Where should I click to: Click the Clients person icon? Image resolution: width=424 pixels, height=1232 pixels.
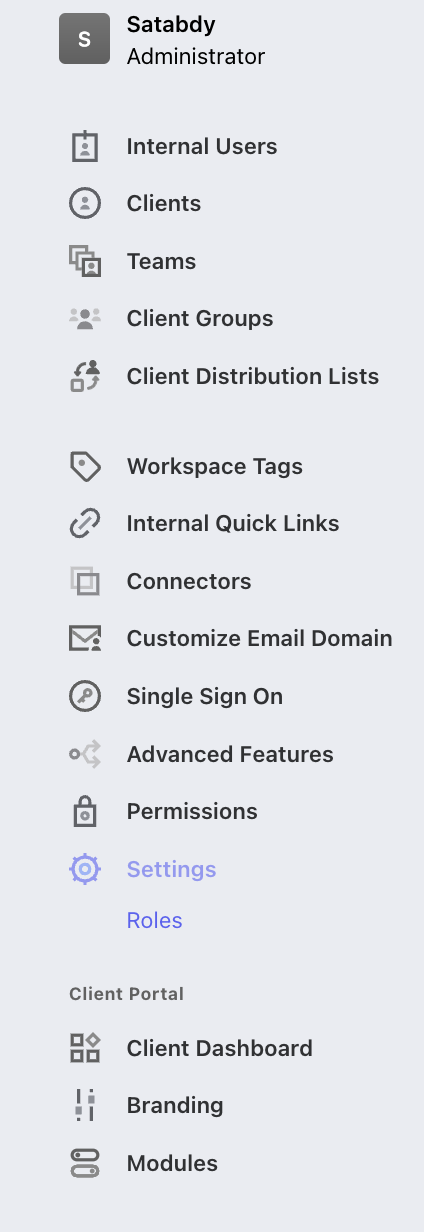click(x=85, y=204)
